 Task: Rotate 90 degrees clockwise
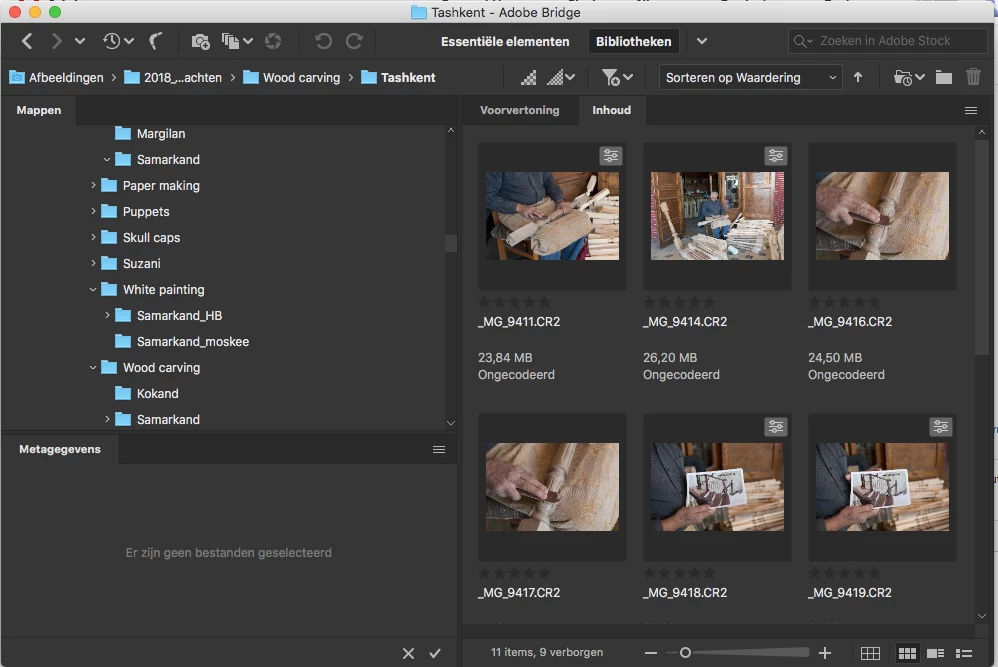pos(354,41)
